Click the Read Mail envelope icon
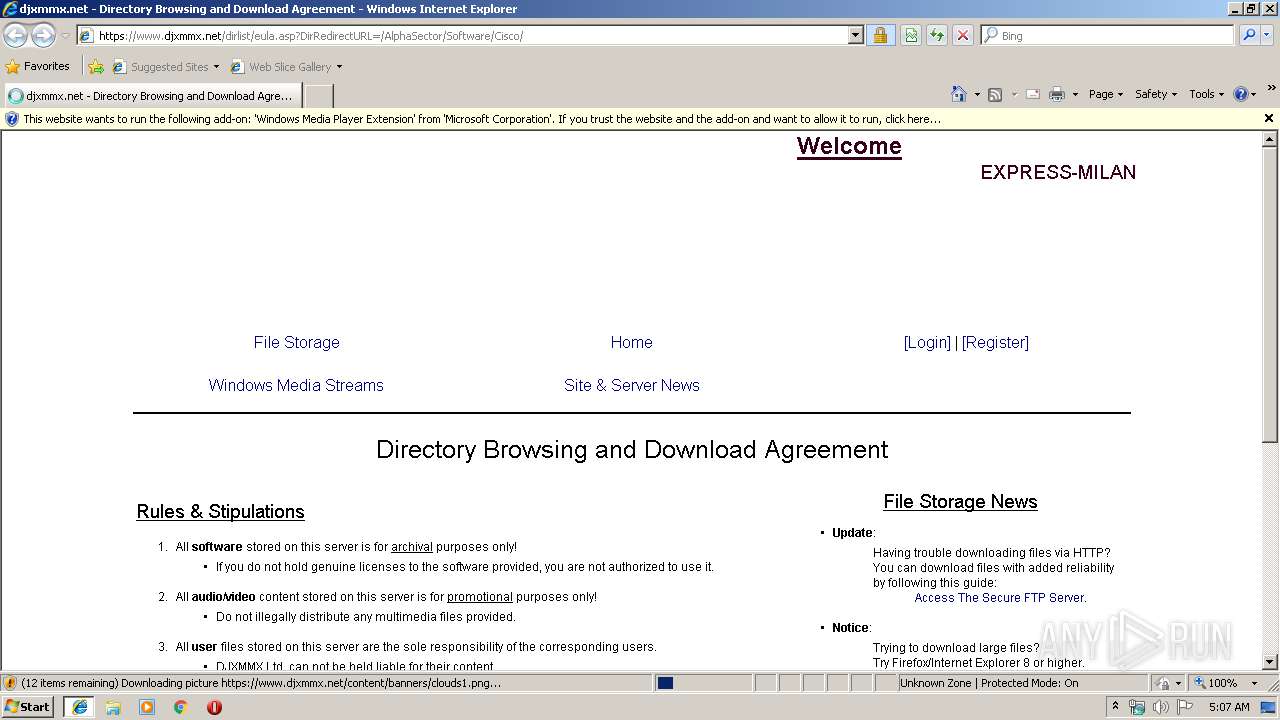 coord(1033,94)
